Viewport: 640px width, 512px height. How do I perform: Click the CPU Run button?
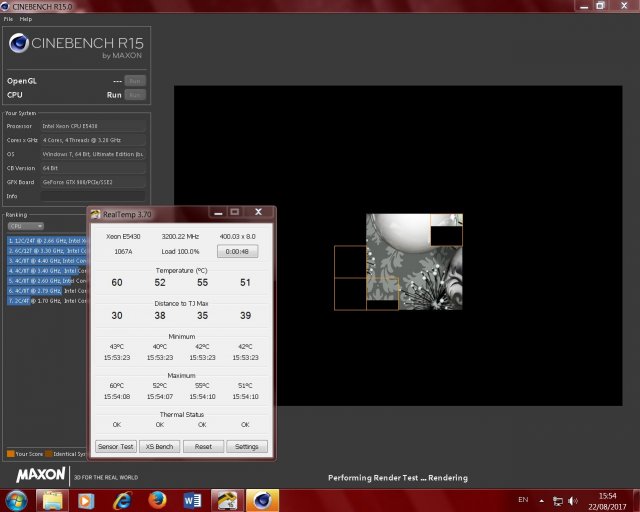tap(135, 95)
